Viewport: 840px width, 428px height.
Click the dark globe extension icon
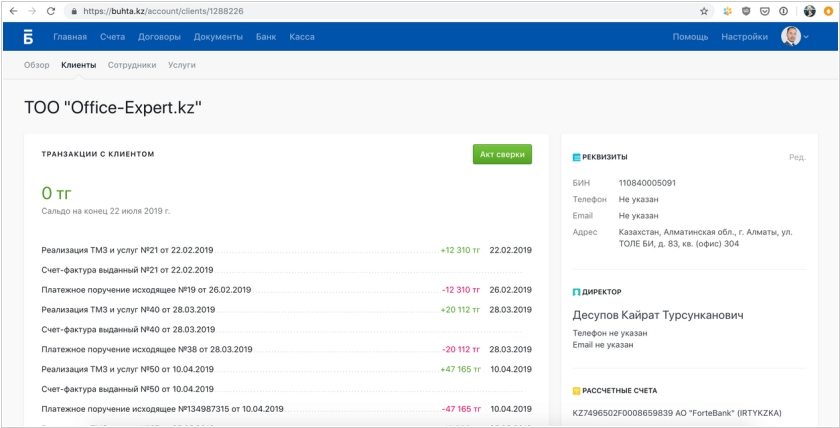pos(809,11)
